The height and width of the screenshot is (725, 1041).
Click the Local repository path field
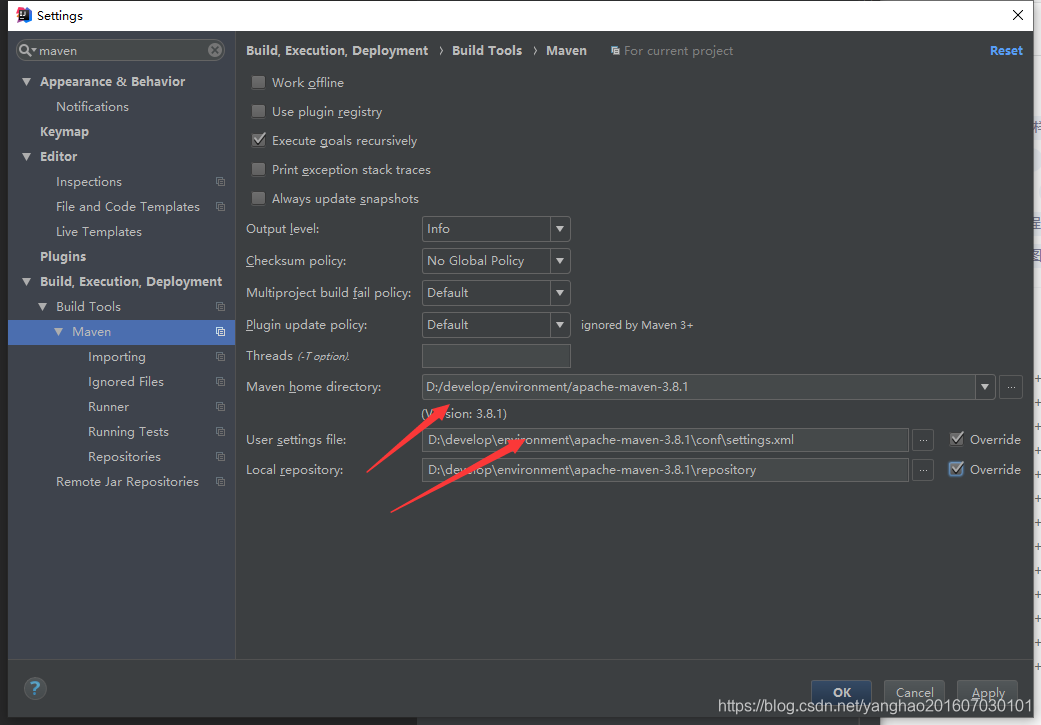pos(665,470)
